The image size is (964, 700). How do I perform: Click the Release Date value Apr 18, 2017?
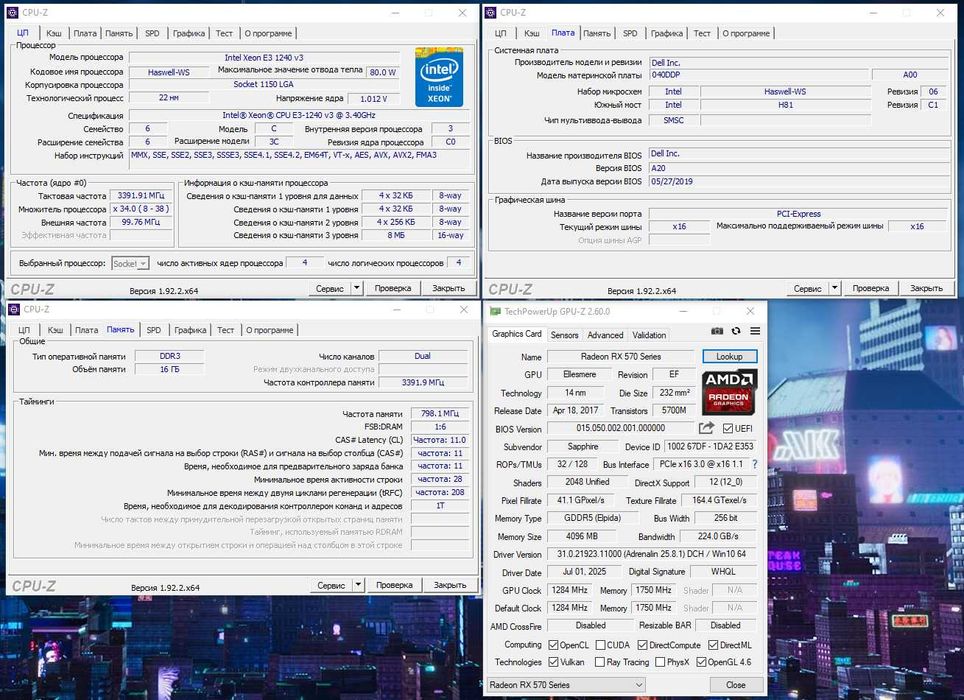pos(575,410)
